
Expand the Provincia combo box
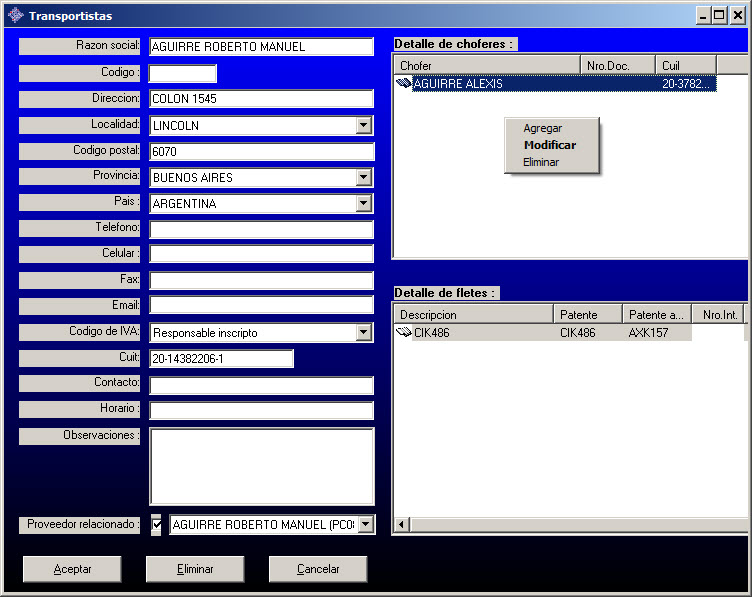point(363,178)
